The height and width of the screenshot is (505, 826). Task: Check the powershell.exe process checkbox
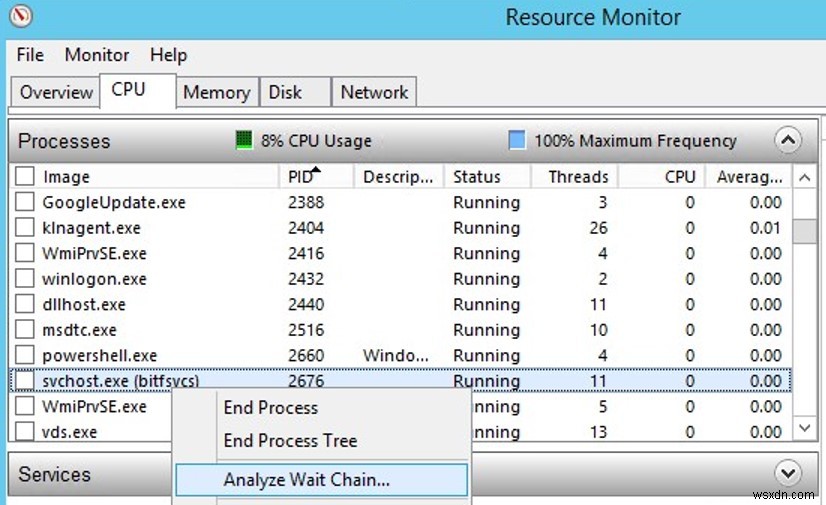pyautogui.click(x=25, y=355)
